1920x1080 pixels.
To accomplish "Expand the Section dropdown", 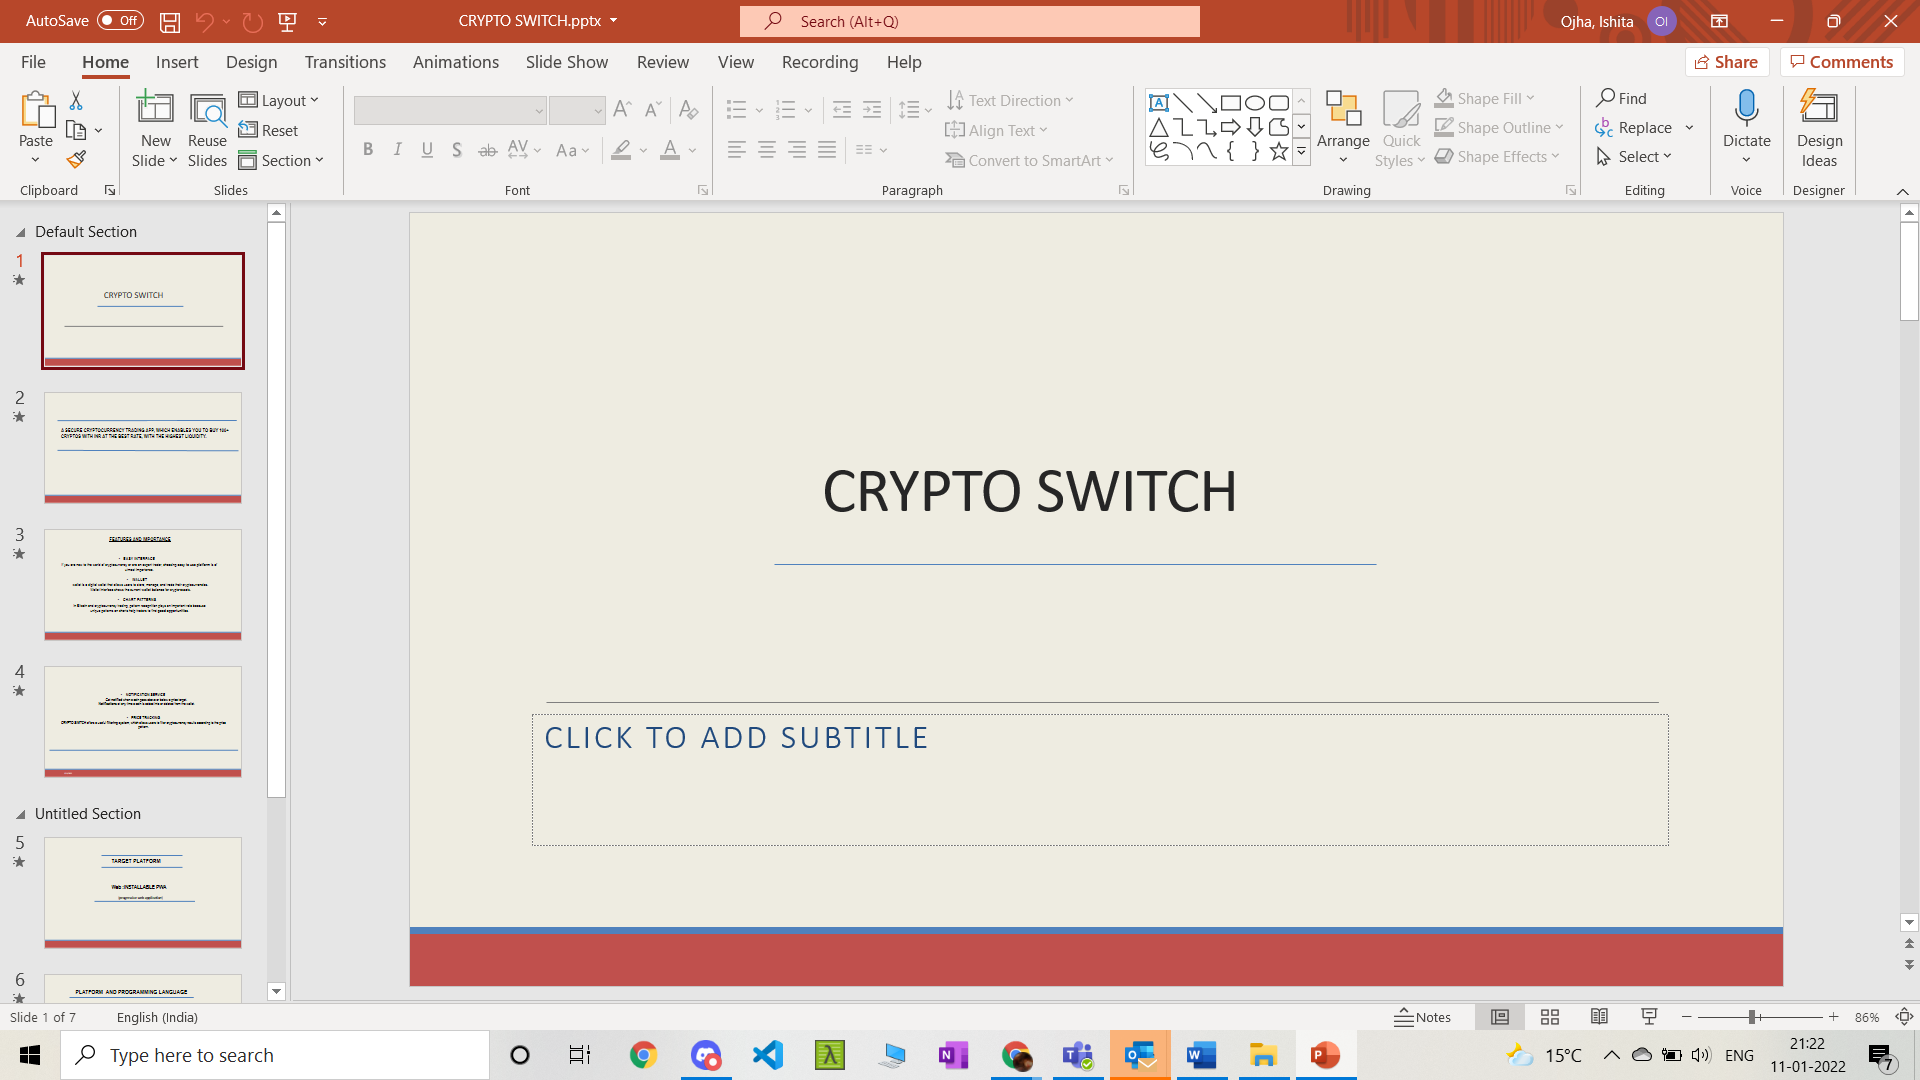I will pyautogui.click(x=281, y=160).
